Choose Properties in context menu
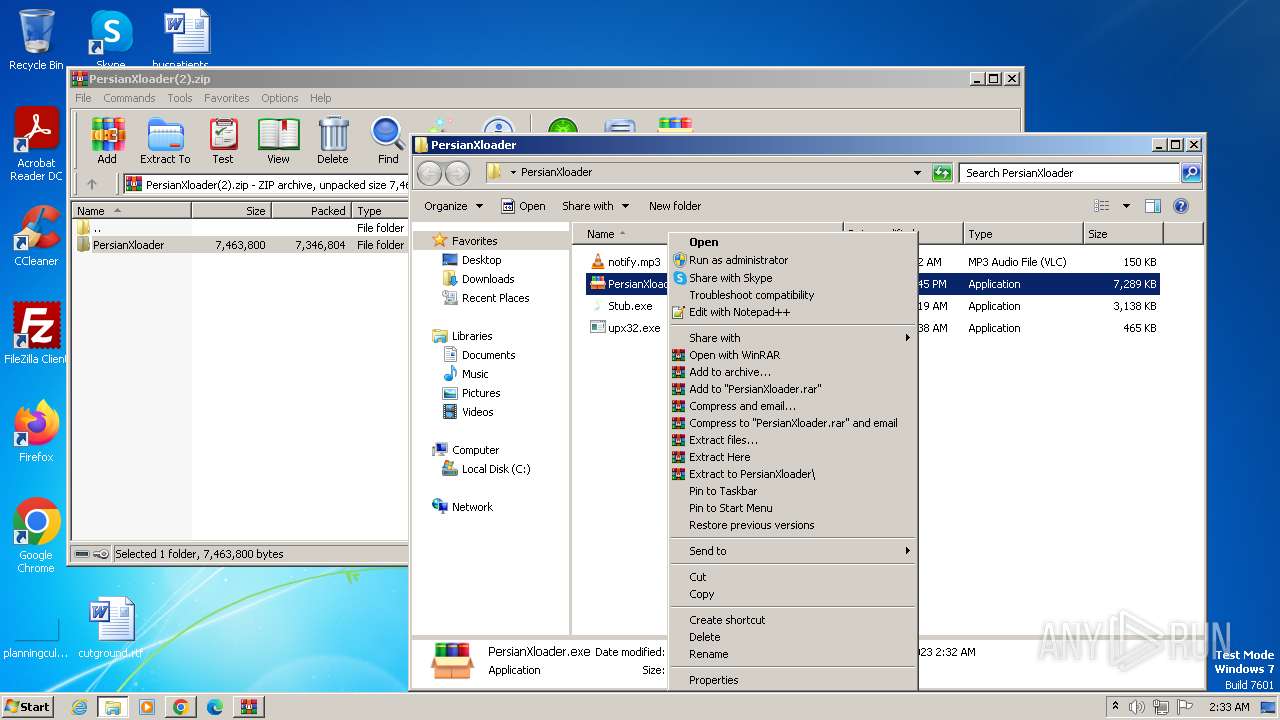1280x720 pixels. point(793,680)
